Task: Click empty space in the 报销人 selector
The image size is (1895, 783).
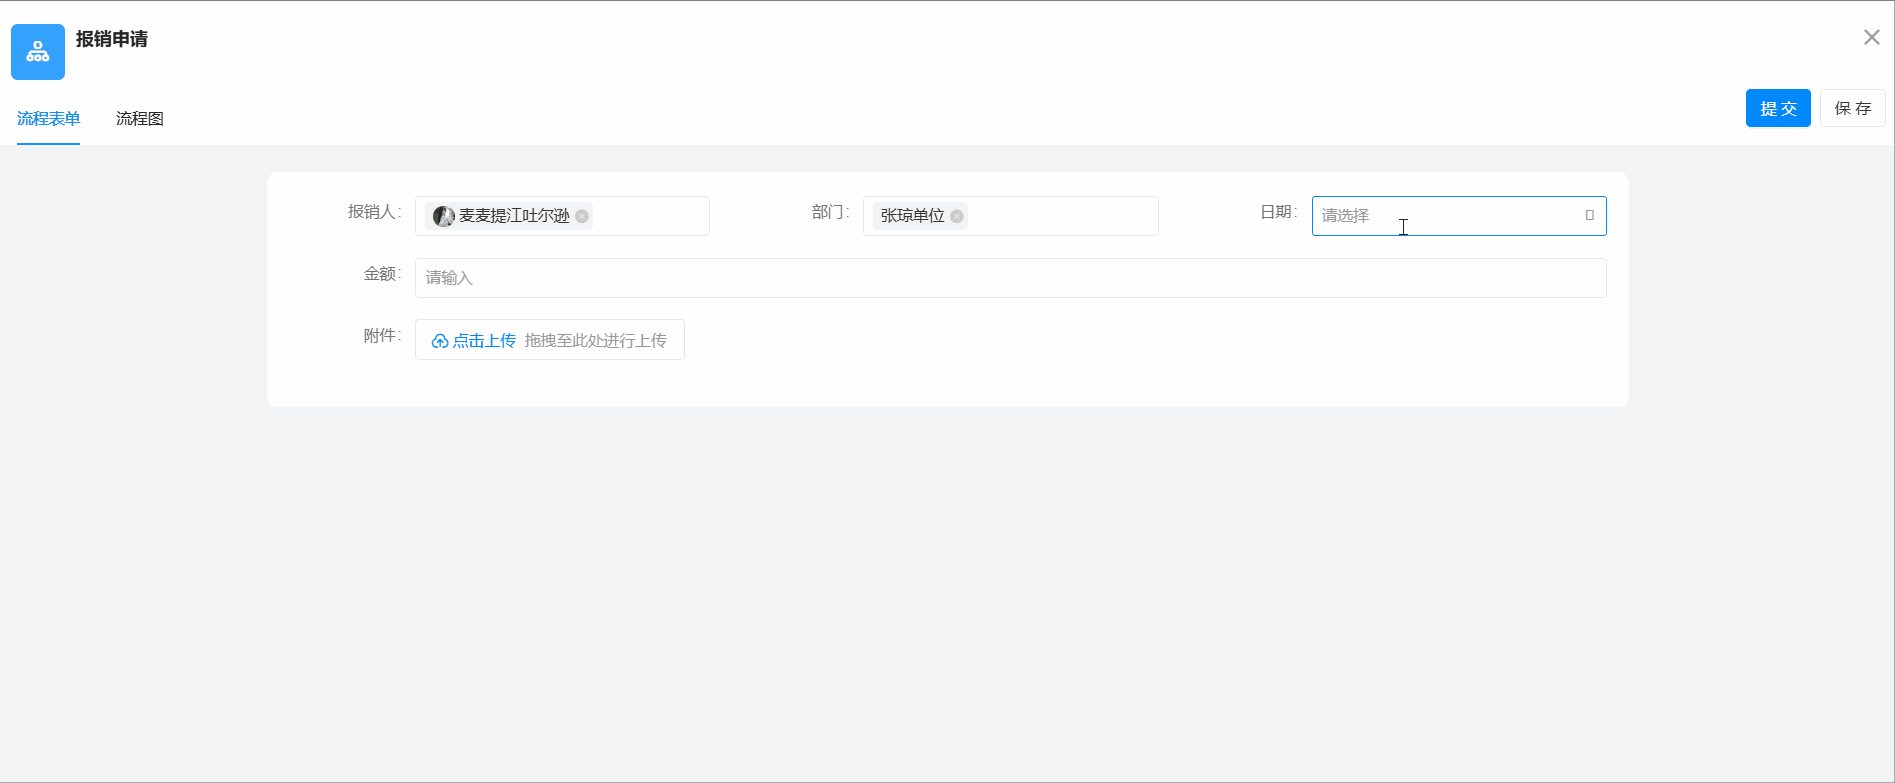Action: 650,216
